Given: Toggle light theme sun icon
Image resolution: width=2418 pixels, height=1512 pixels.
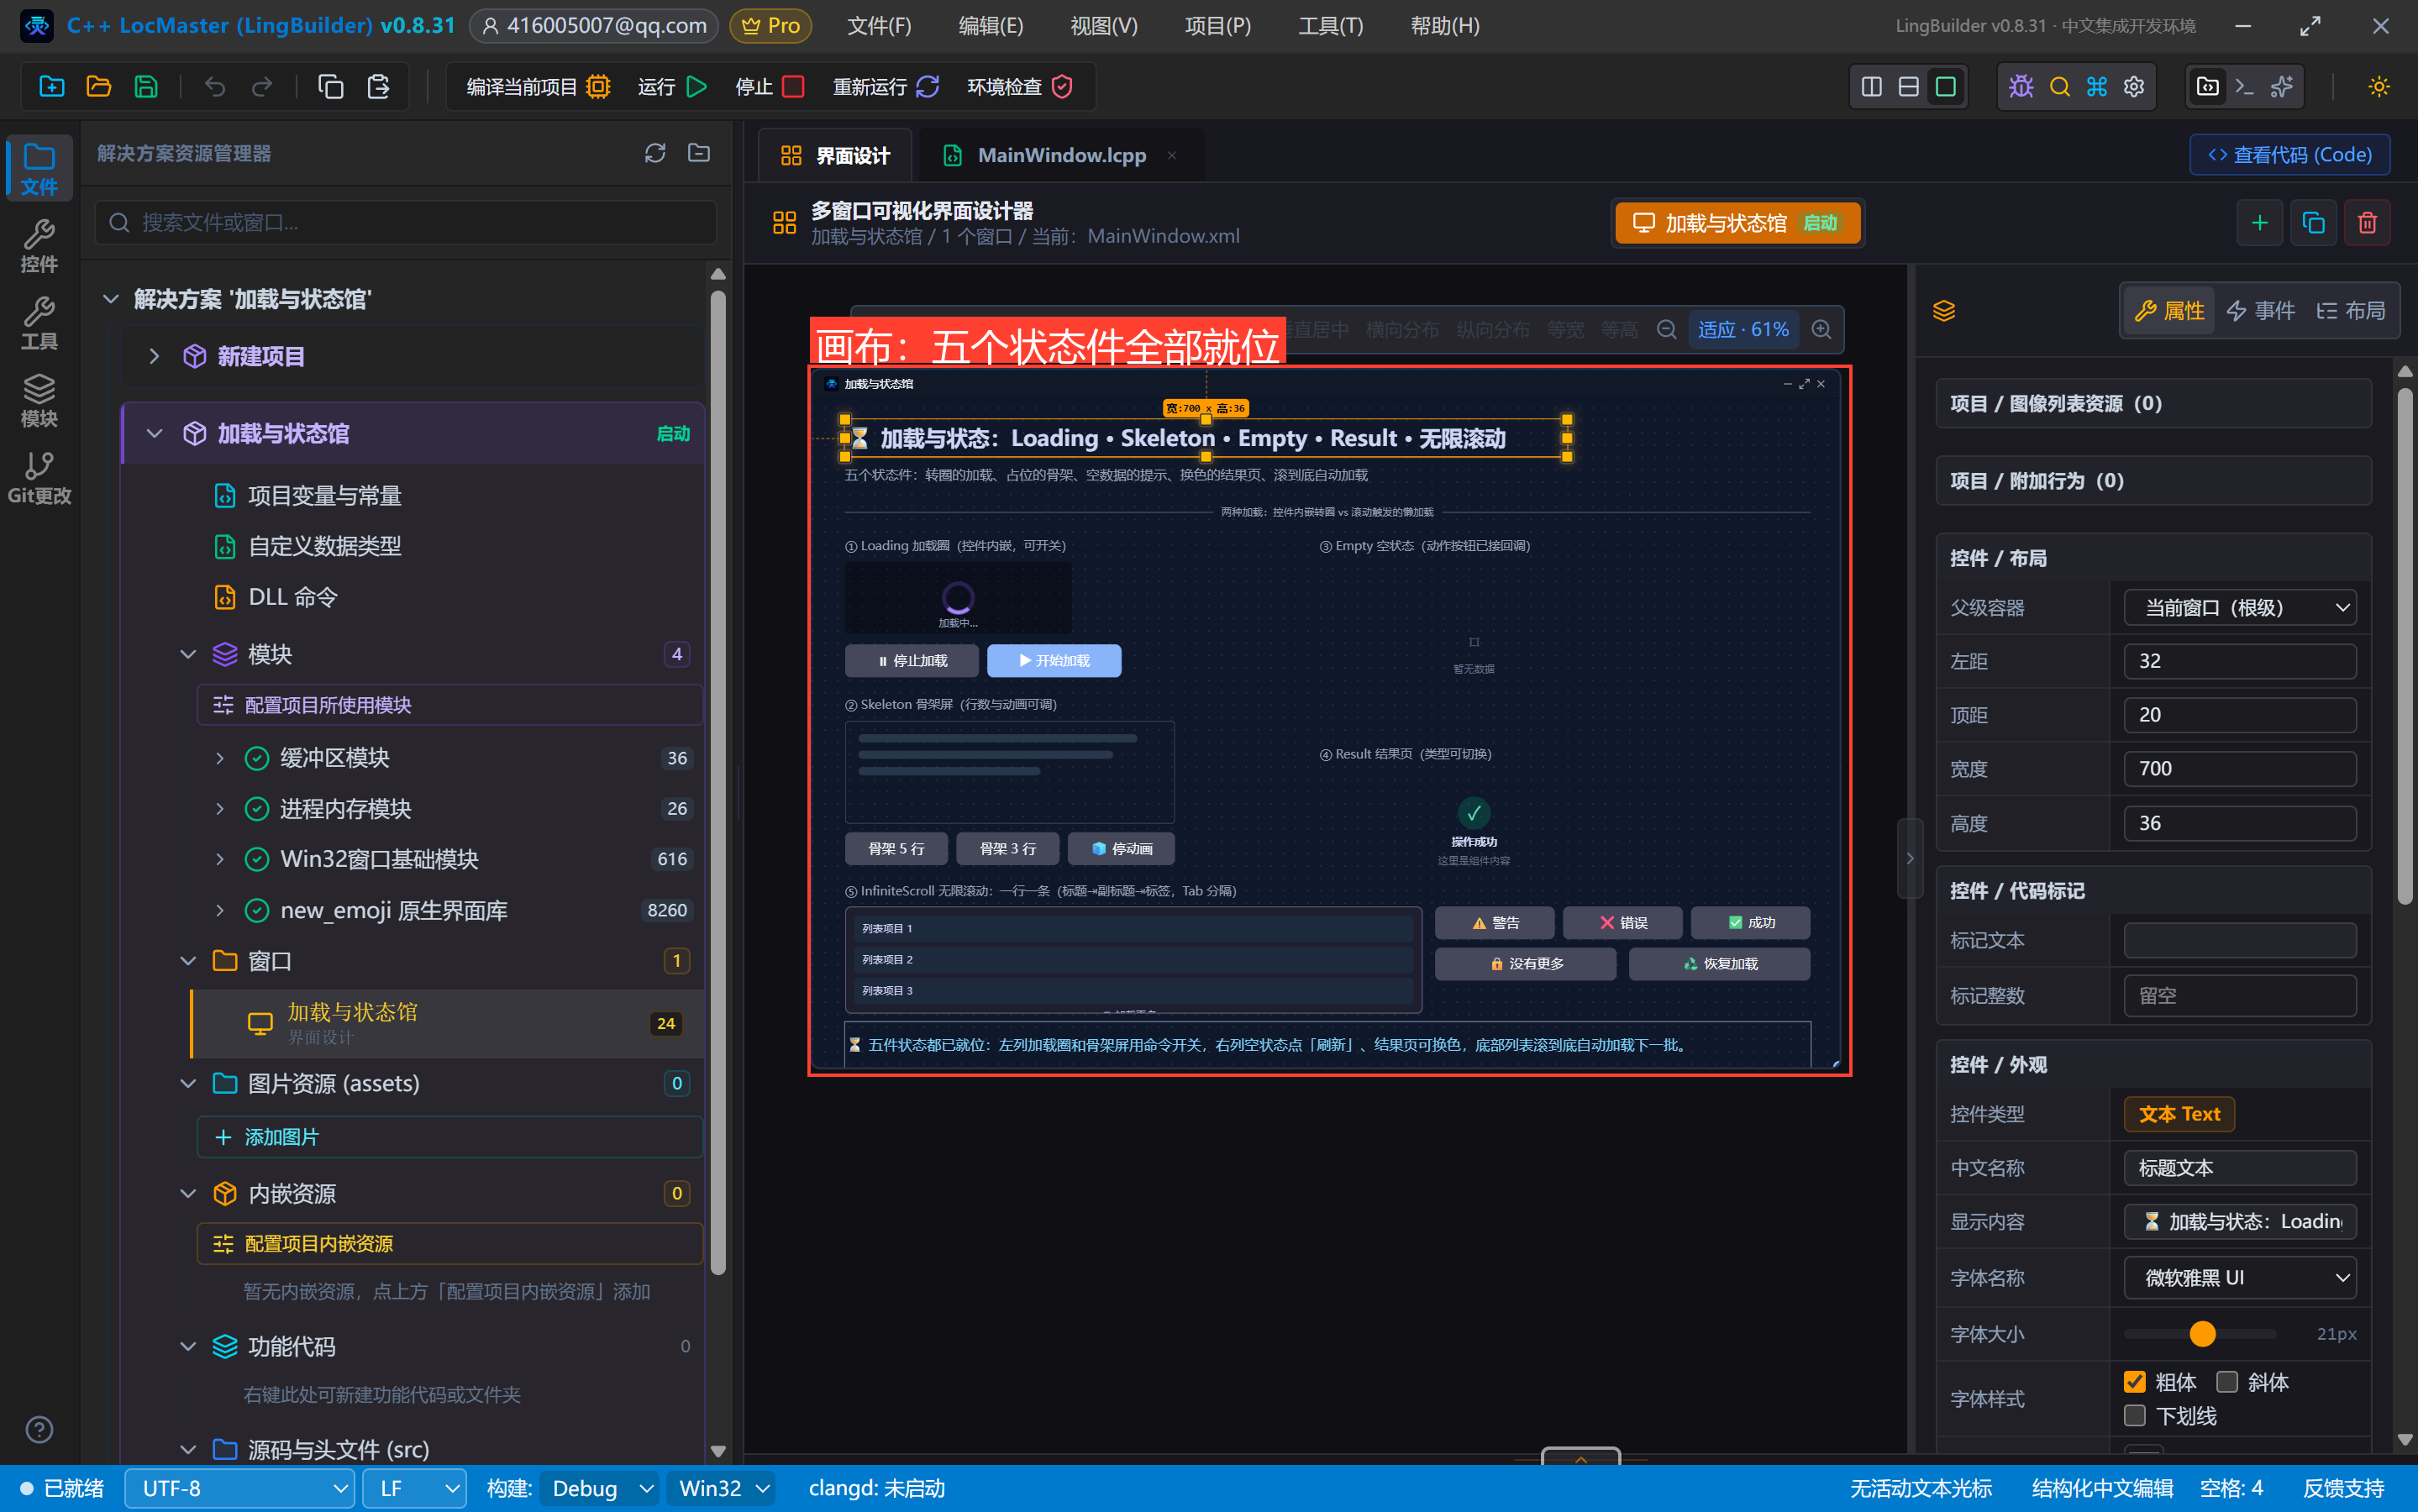Looking at the screenshot, I should pos(2379,86).
